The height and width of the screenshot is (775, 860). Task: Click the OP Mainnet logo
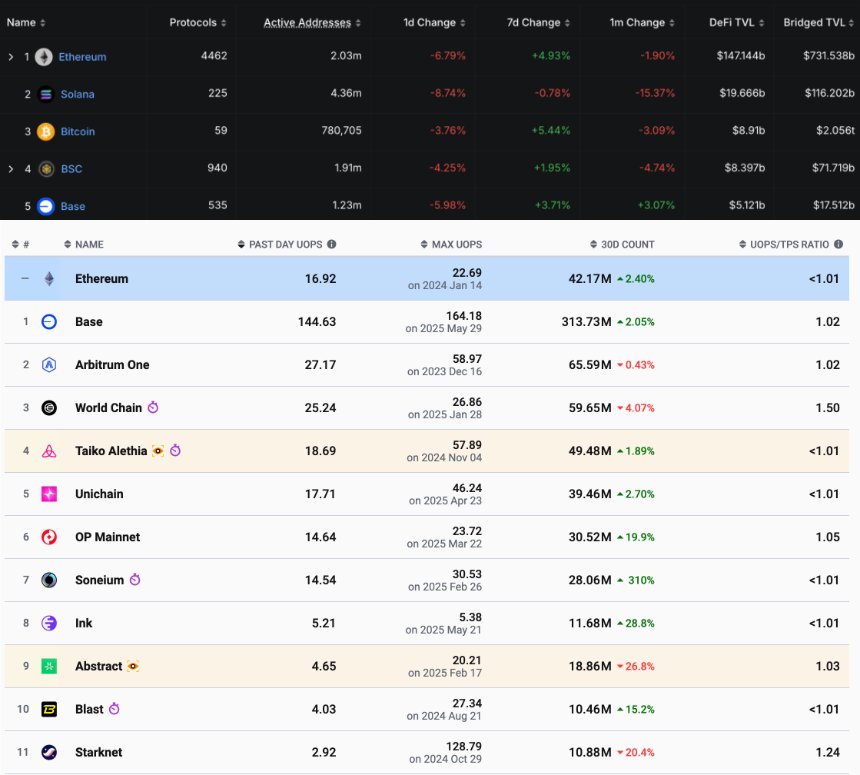click(x=48, y=537)
